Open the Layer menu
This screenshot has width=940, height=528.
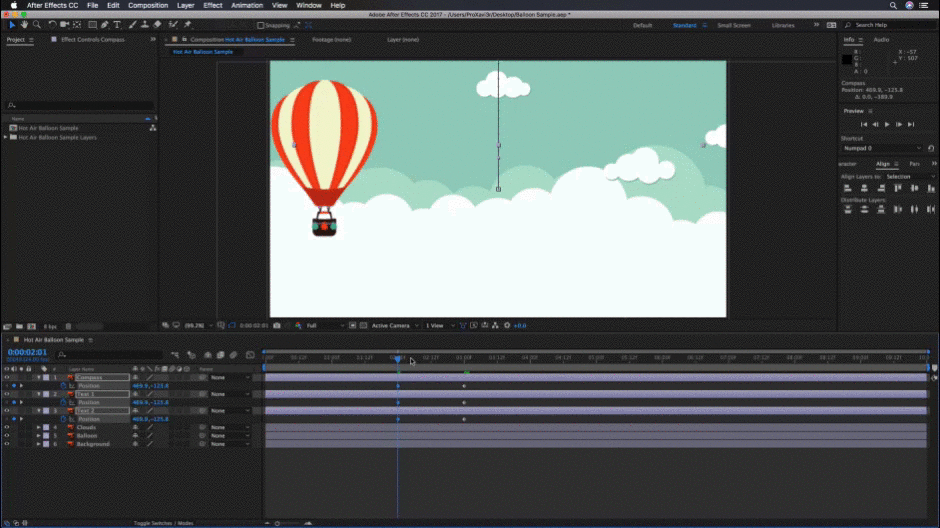point(185,5)
